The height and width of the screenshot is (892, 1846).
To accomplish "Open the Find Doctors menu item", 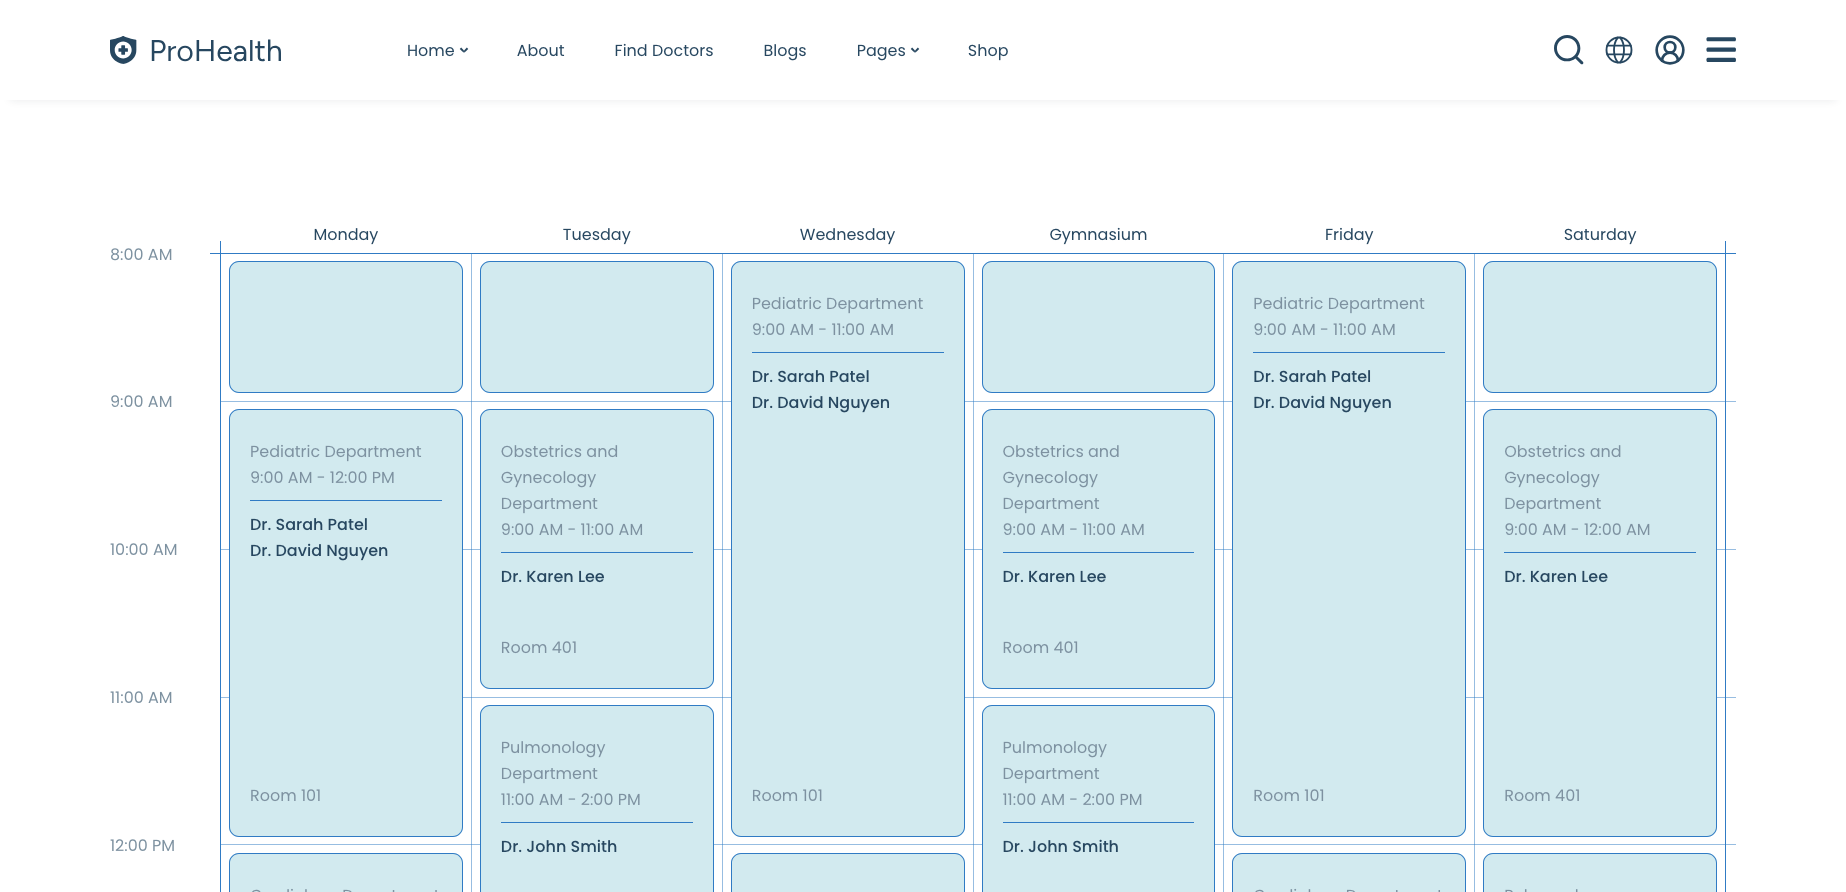I will click(x=663, y=50).
